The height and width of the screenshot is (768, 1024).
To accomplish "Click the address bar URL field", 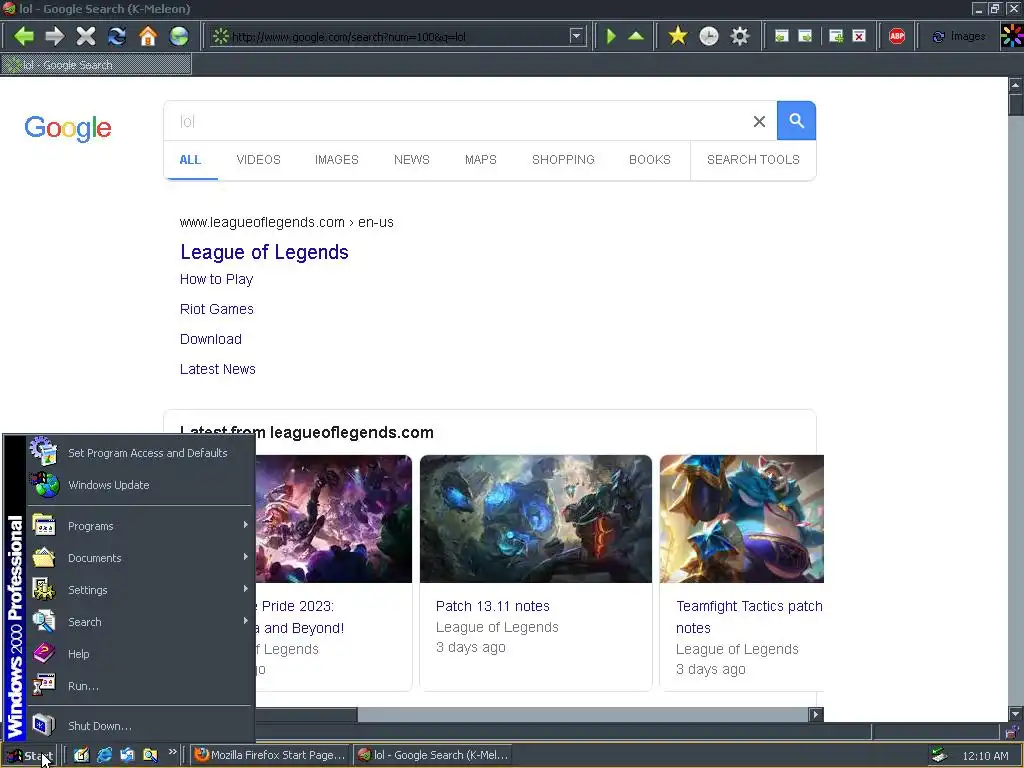I will click(398, 37).
